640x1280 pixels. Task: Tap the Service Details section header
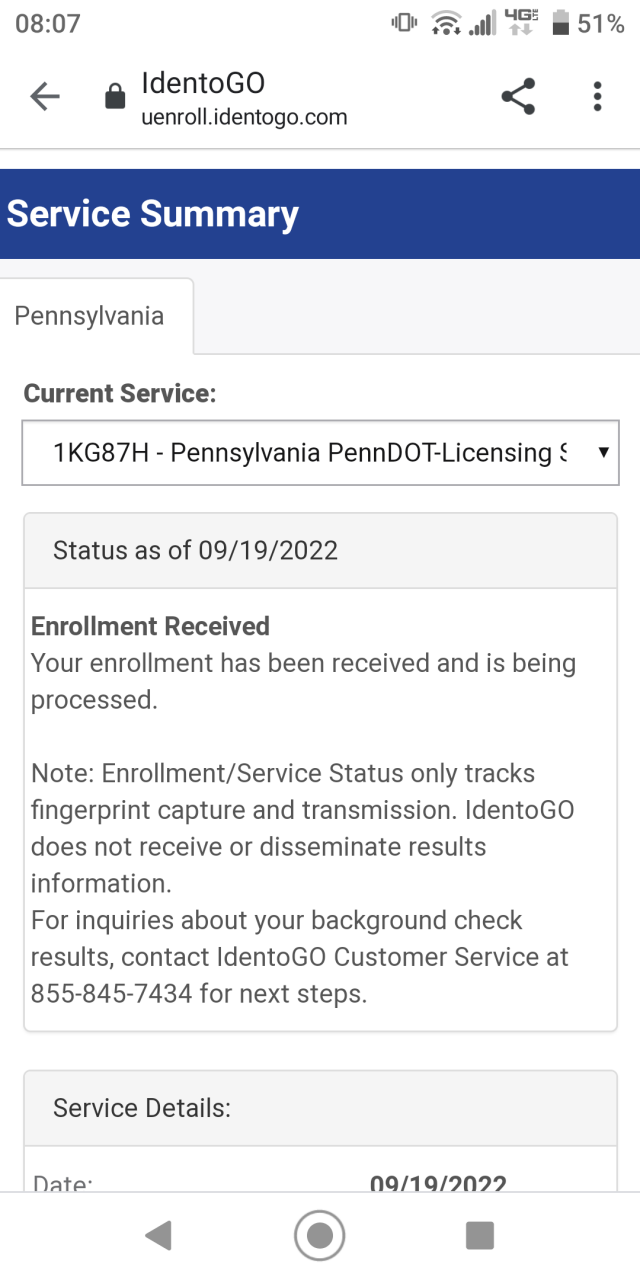tap(142, 1108)
